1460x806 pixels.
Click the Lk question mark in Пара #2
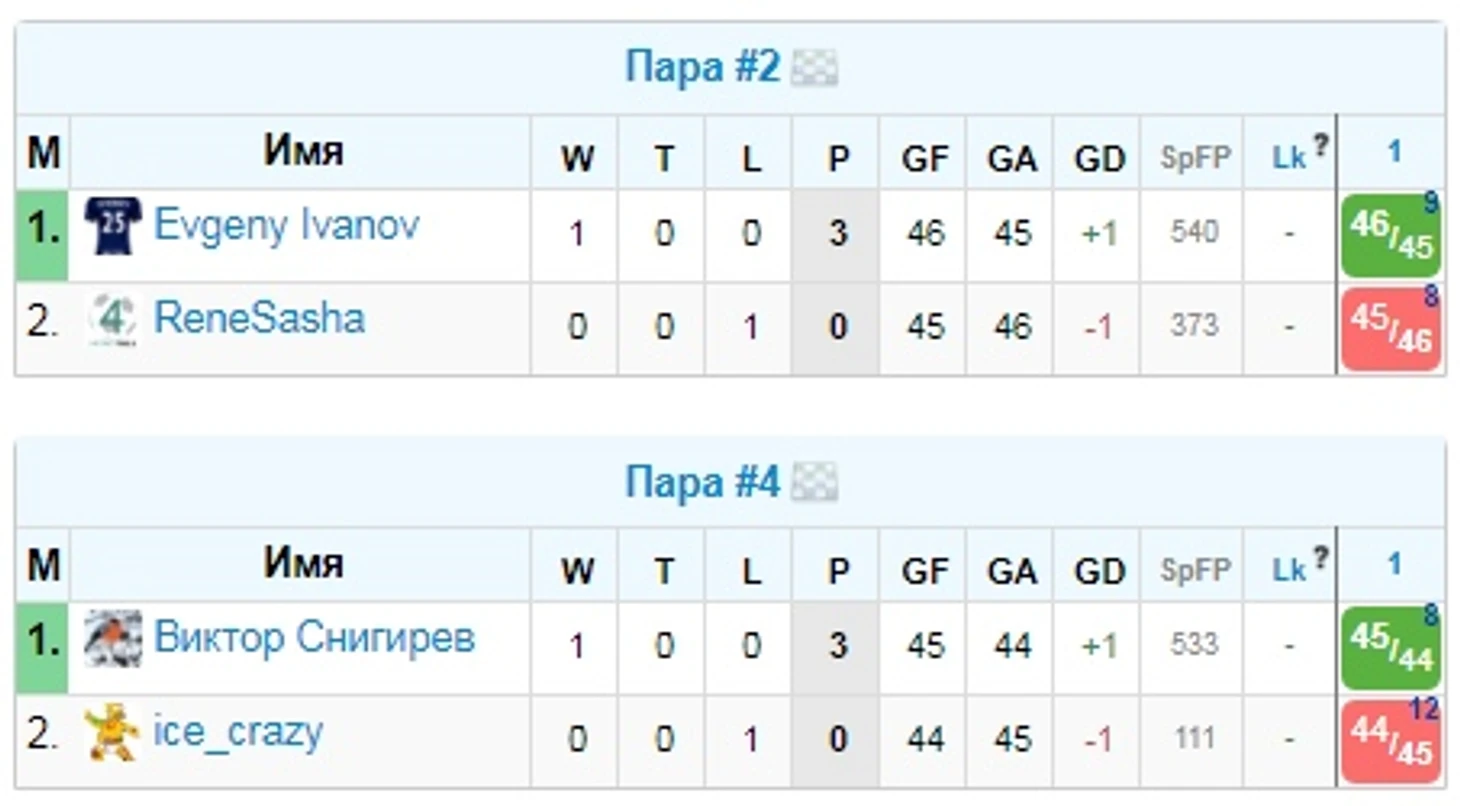1320,147
